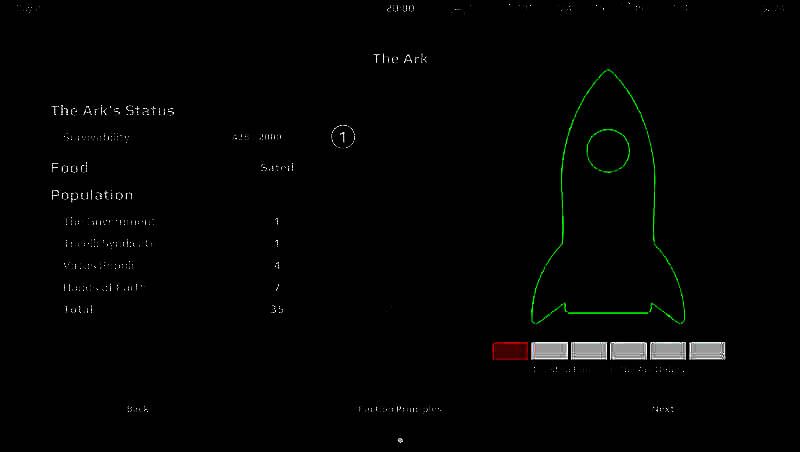Click the population row showing value 7
The image size is (800, 452).
tap(103, 288)
